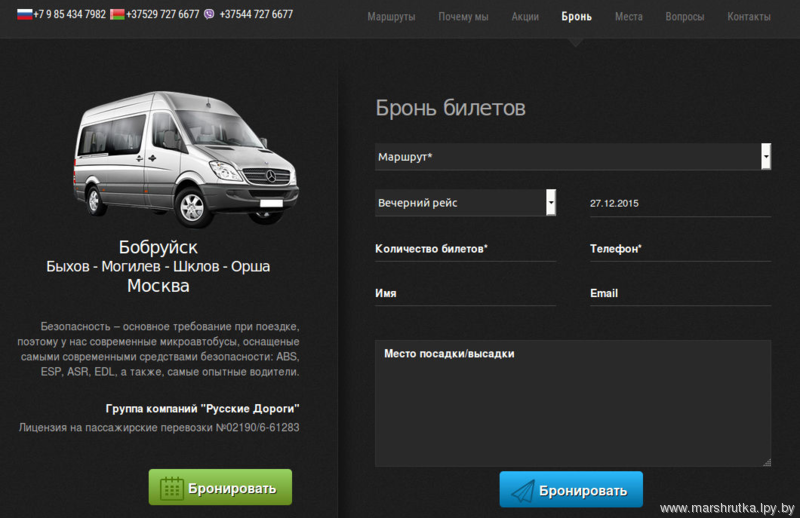Click the calendar icon on green button
800x518 pixels.
click(171, 488)
